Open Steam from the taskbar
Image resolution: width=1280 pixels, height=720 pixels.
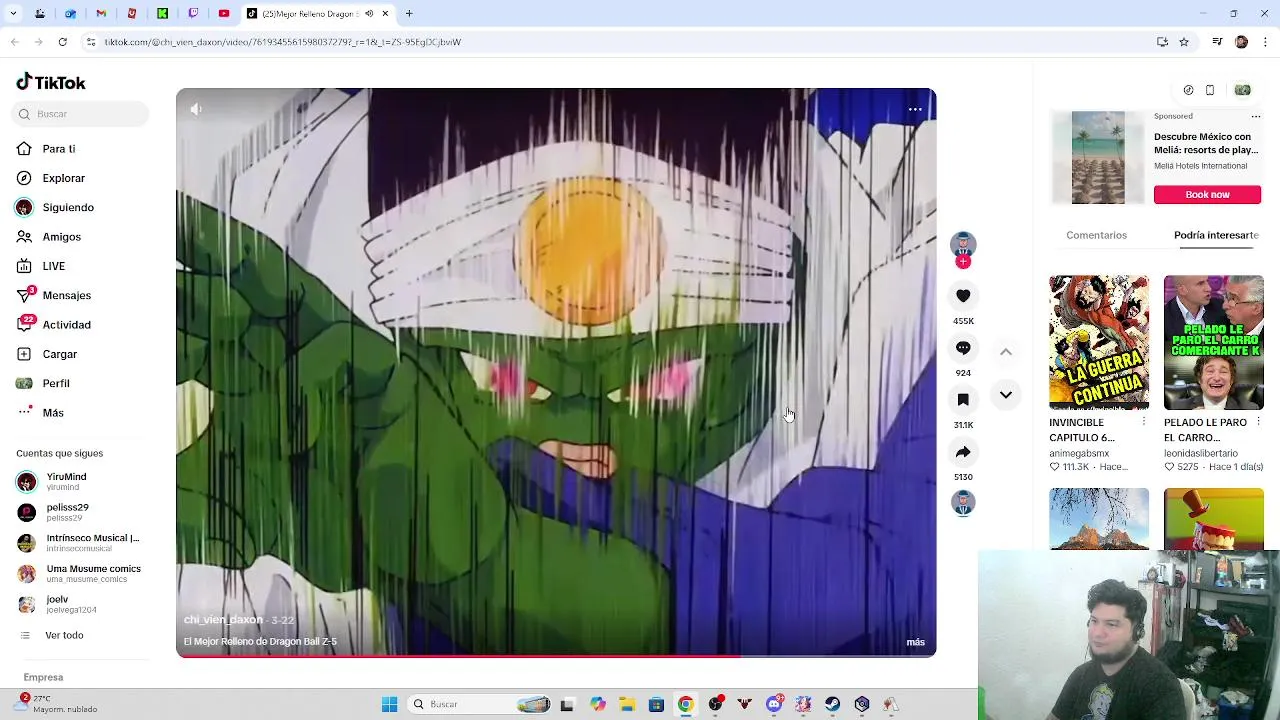[832, 704]
